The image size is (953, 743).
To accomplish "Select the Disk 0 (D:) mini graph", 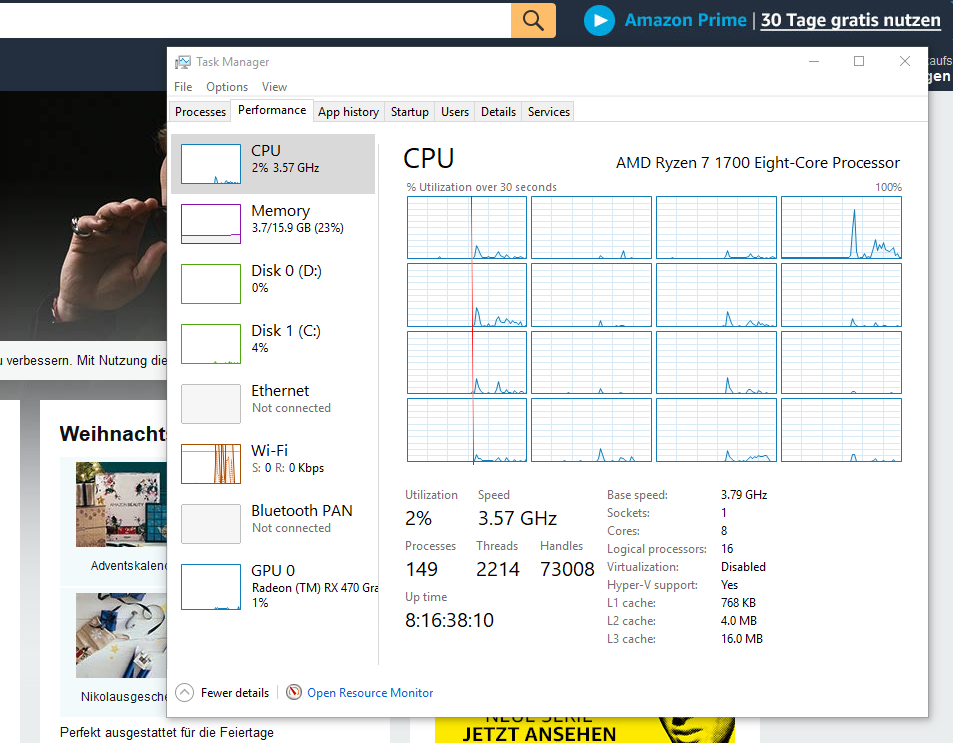I will 211,284.
